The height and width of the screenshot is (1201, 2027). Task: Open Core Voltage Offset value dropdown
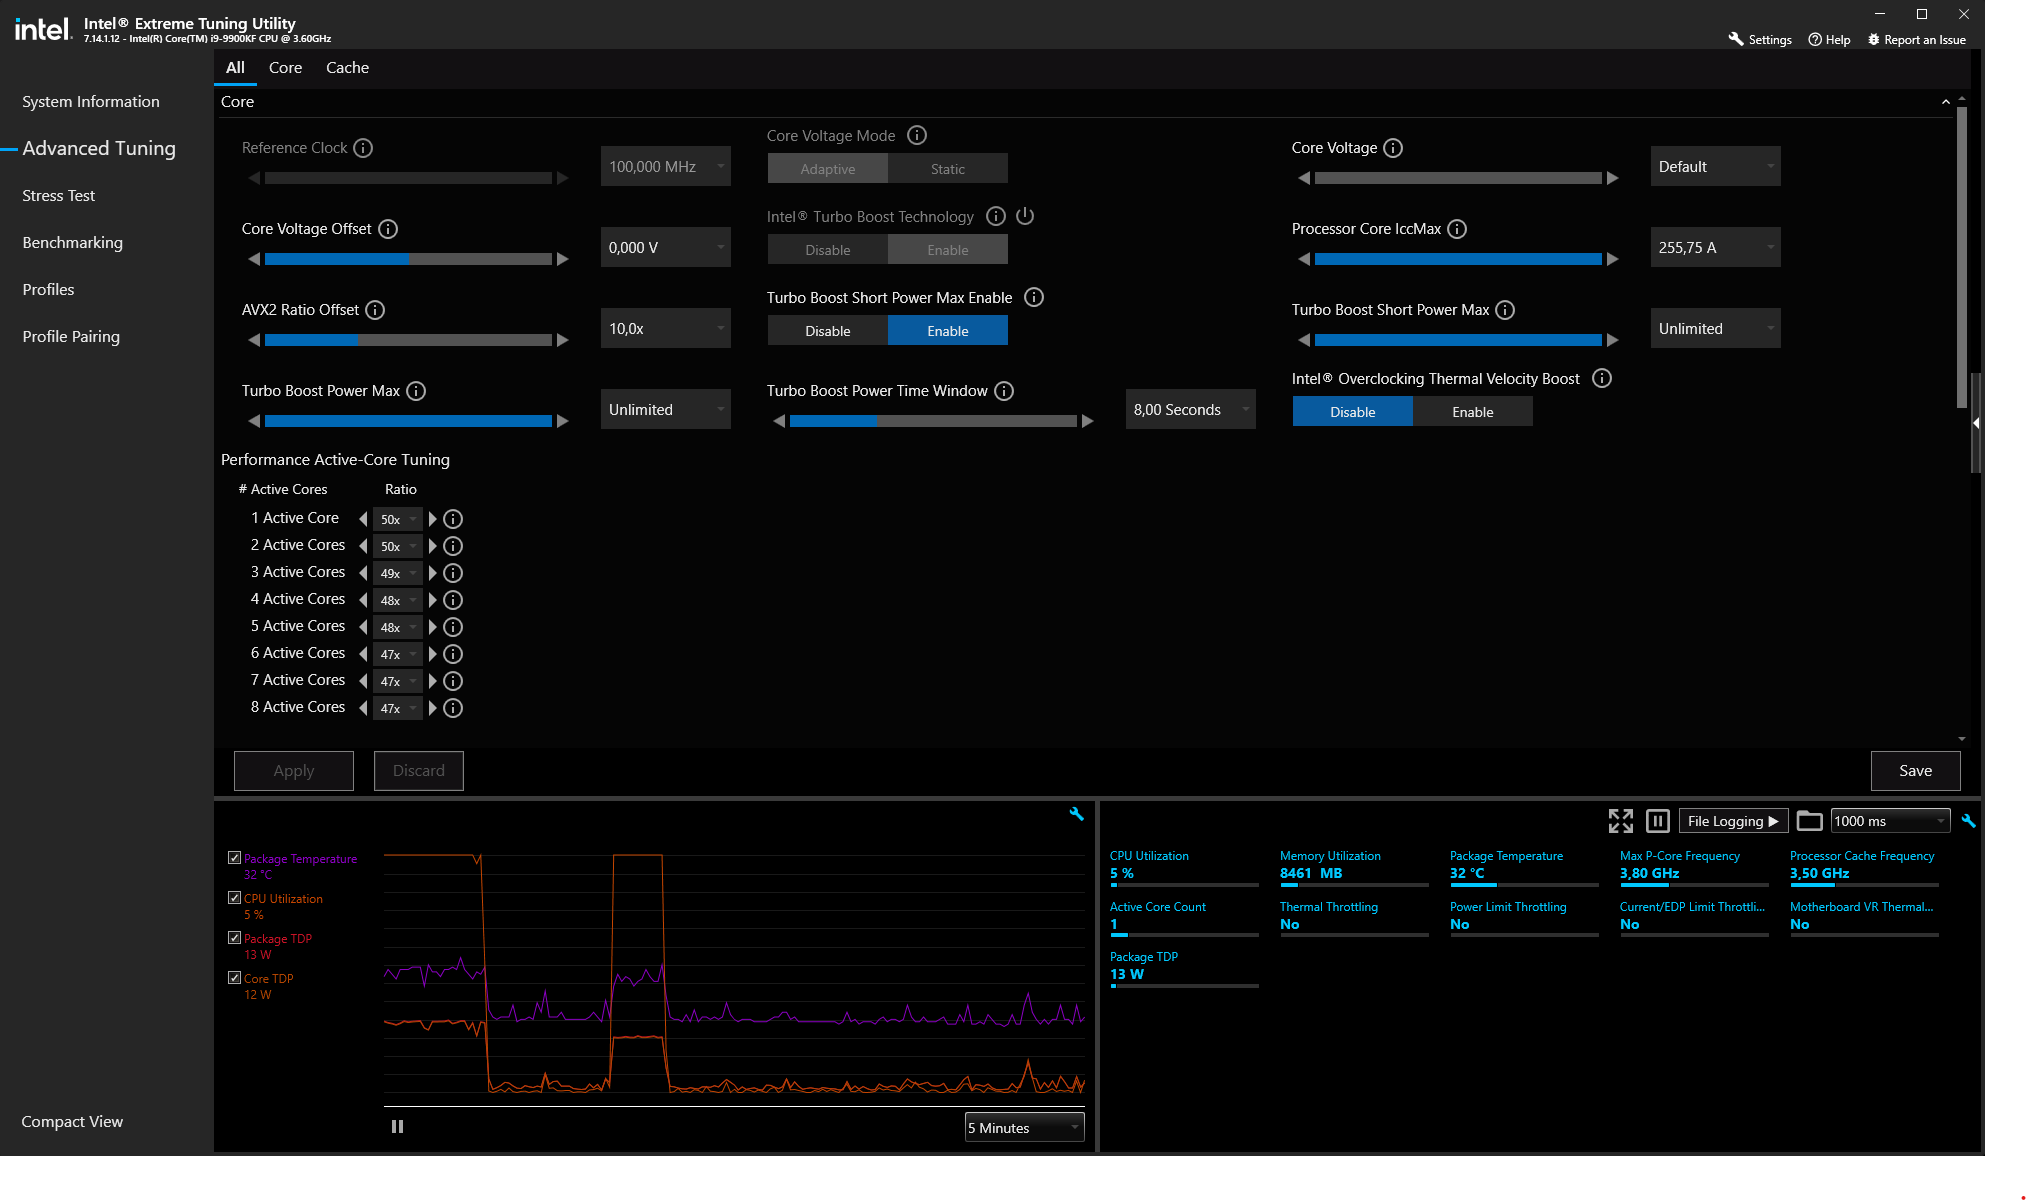click(x=666, y=248)
